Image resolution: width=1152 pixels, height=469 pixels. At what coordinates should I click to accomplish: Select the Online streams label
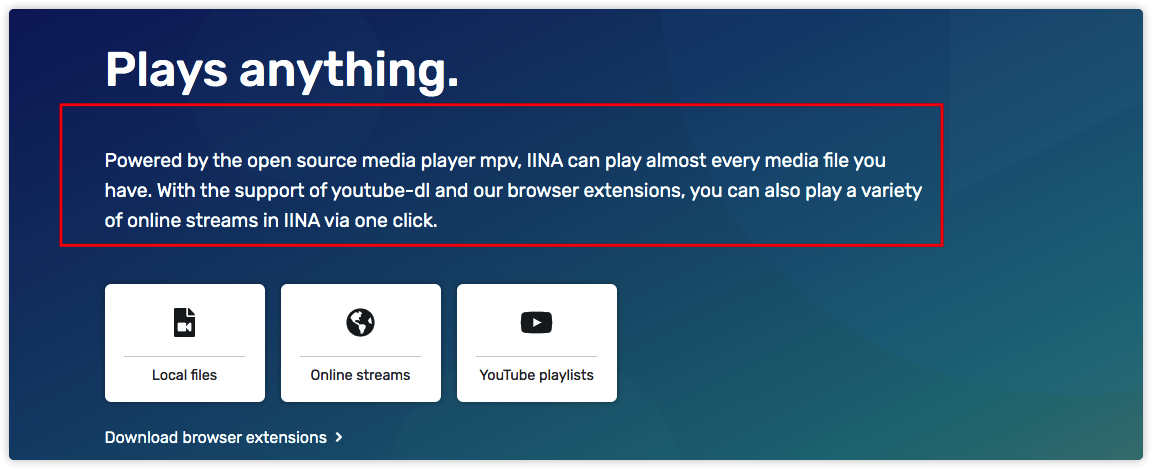361,375
